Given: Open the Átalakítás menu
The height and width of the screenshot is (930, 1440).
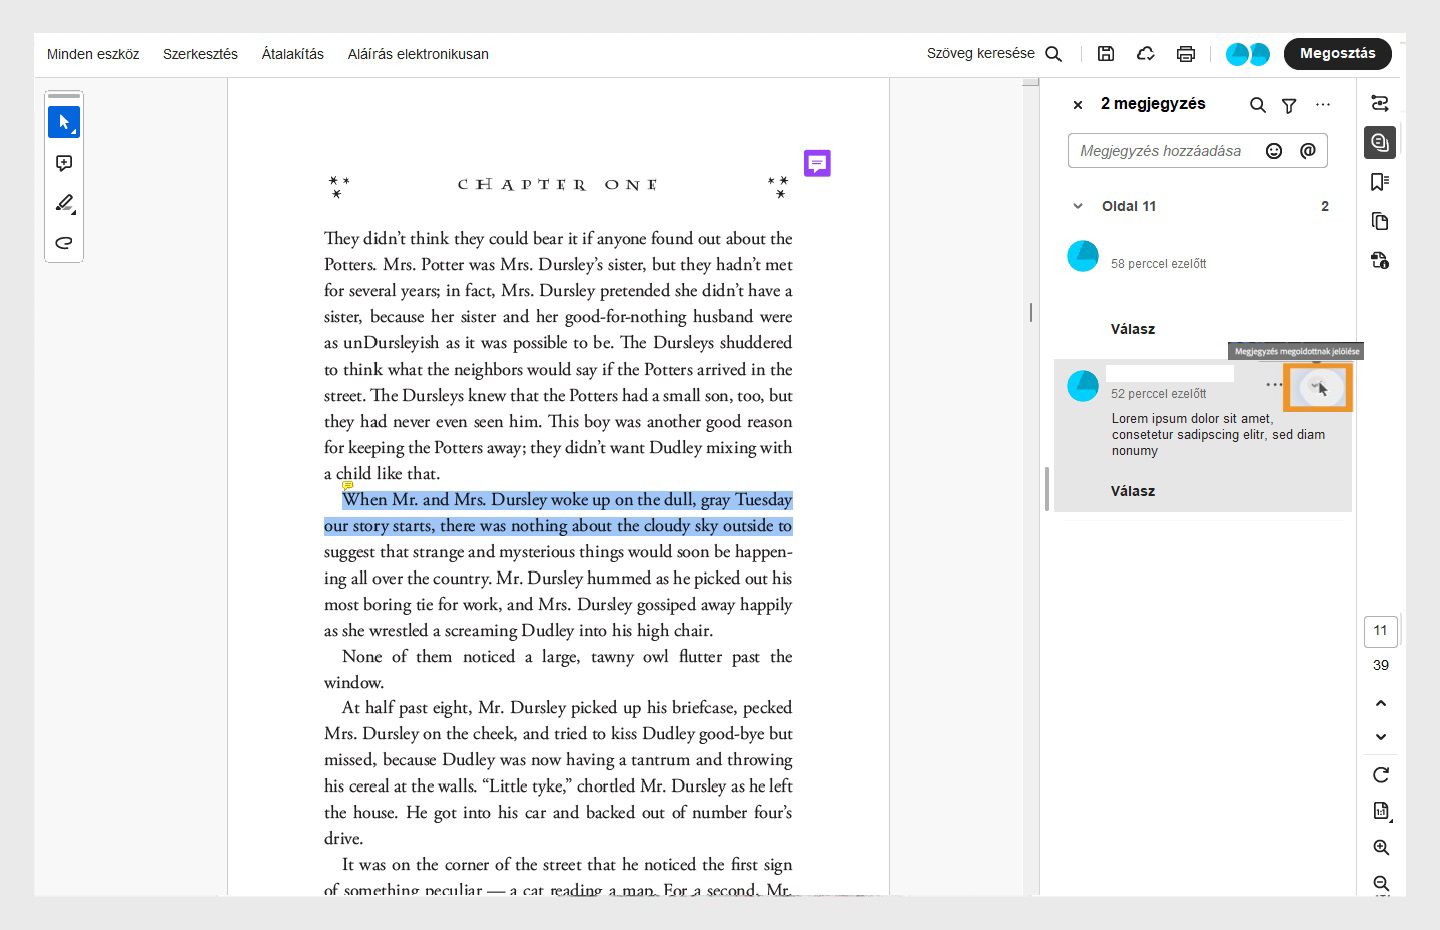Looking at the screenshot, I should pyautogui.click(x=293, y=54).
